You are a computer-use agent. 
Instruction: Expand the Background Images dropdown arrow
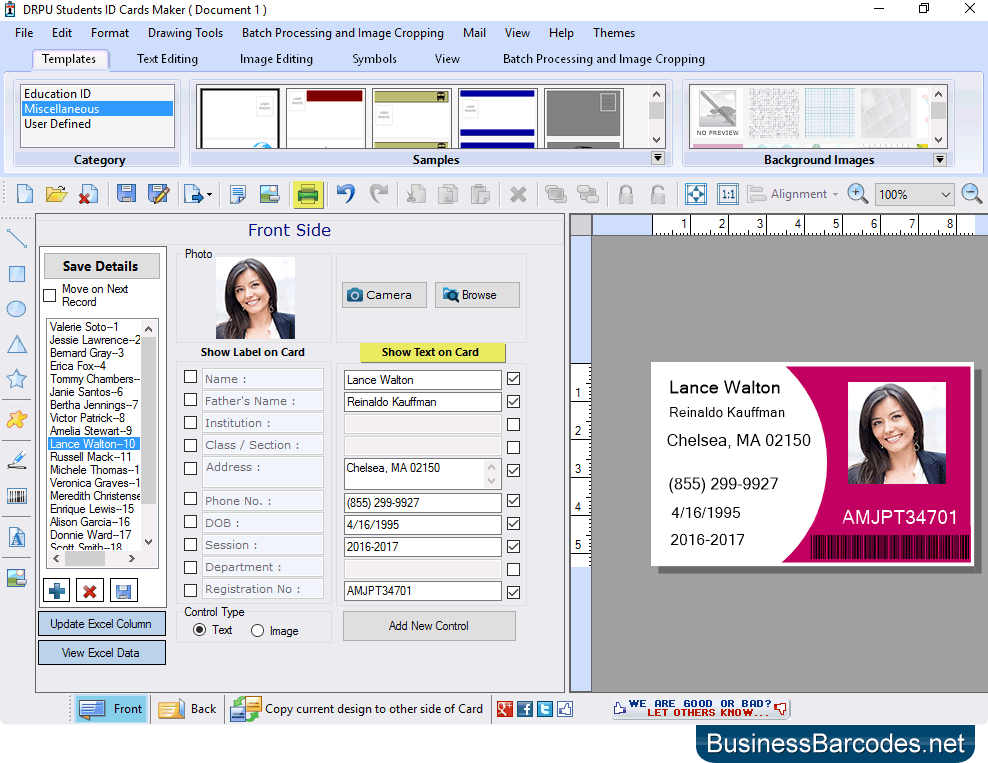939,159
